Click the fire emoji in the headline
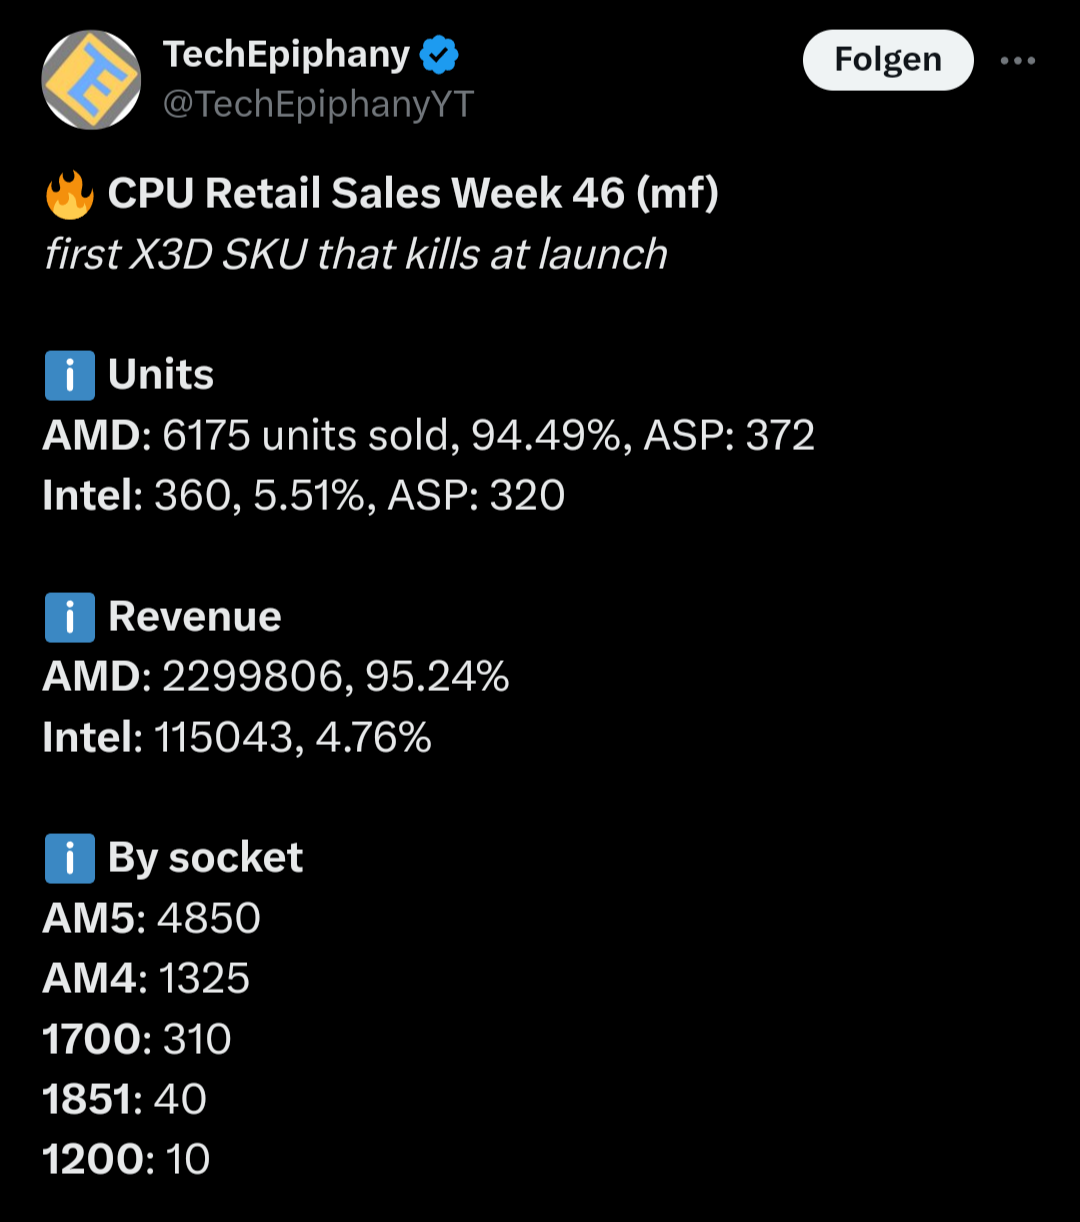 click(x=70, y=194)
